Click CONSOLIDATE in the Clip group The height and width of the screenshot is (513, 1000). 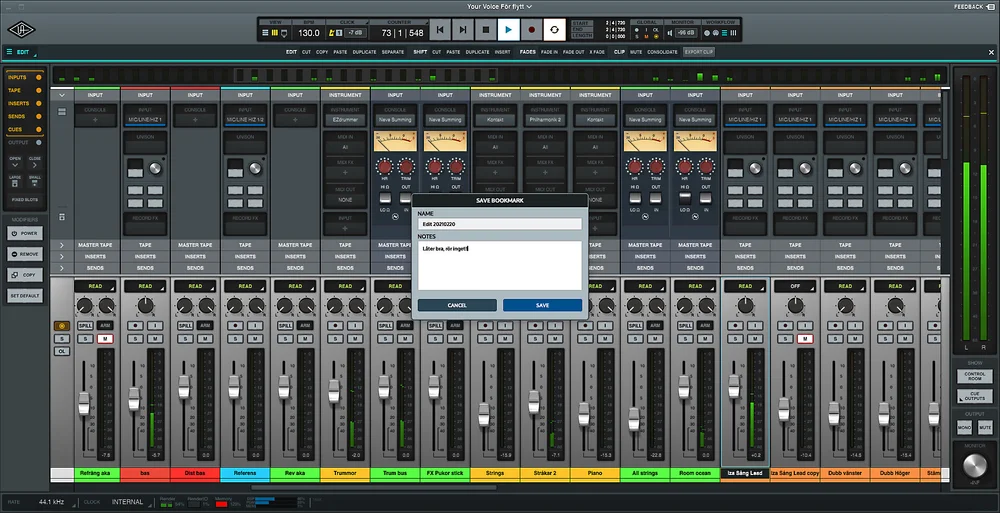pos(662,52)
